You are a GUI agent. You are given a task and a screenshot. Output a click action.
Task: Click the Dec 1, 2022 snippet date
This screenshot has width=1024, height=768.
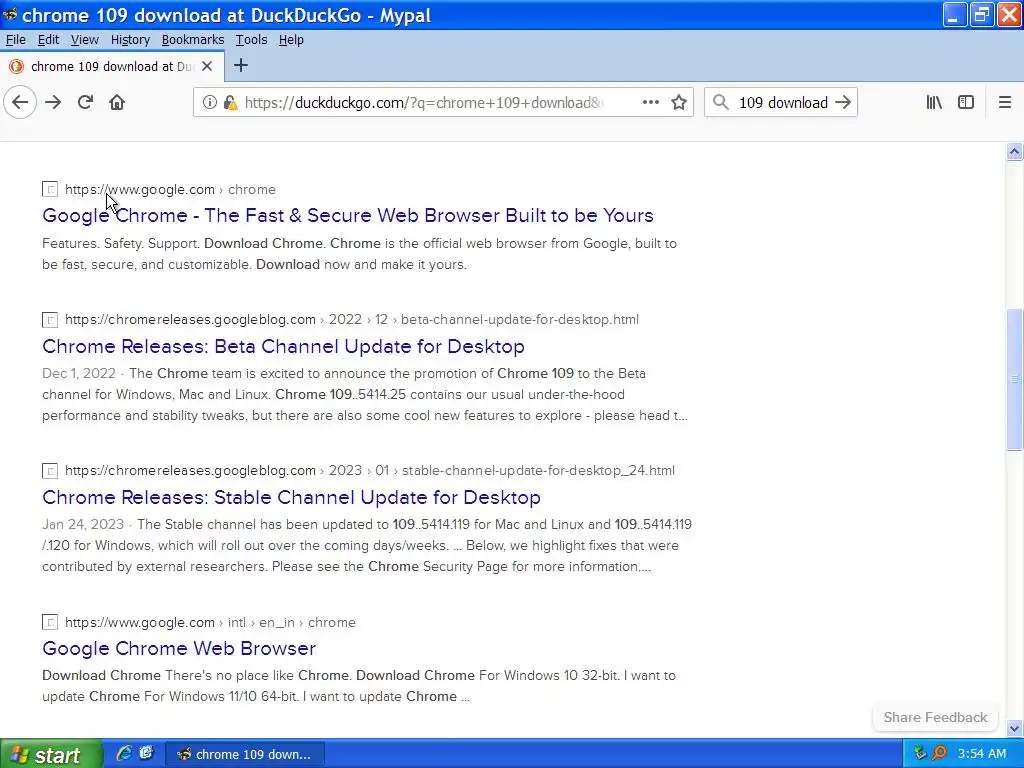tap(78, 374)
